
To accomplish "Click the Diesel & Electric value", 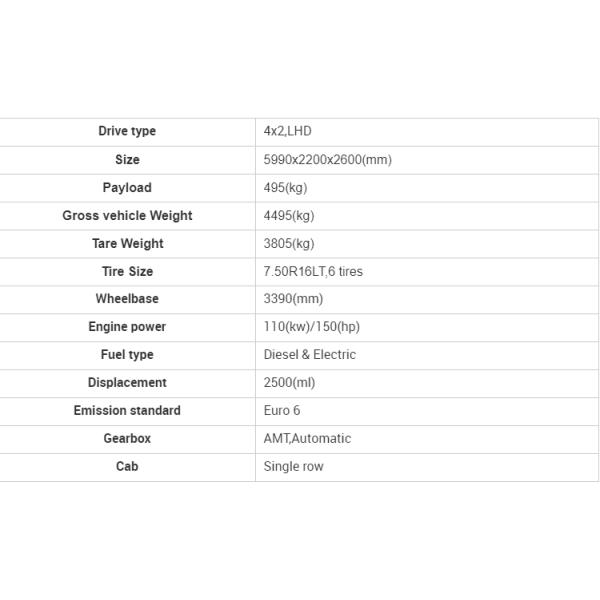I will point(309,355).
